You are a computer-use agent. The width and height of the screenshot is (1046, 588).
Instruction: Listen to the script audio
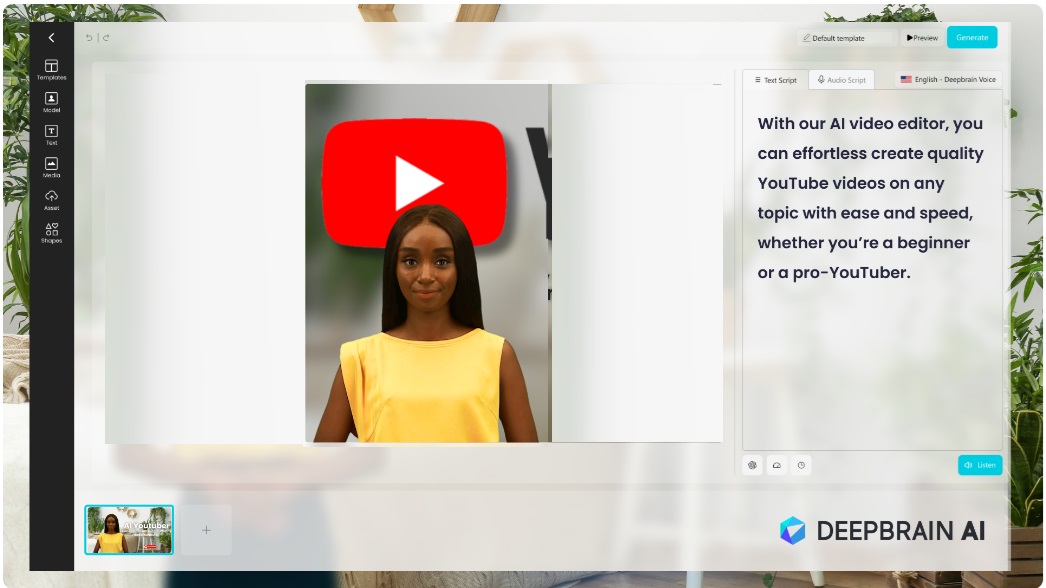pyautogui.click(x=980, y=465)
